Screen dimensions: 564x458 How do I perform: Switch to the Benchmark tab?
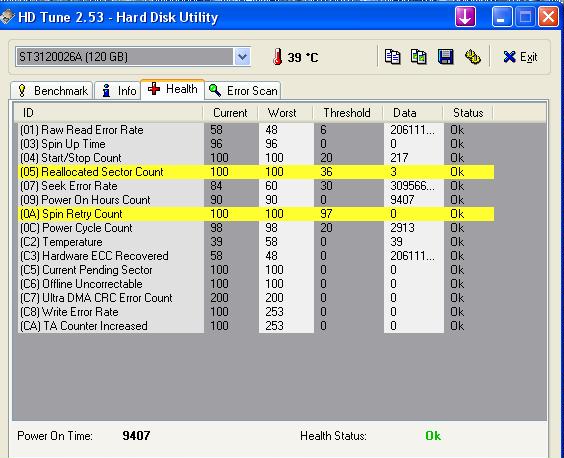52,91
